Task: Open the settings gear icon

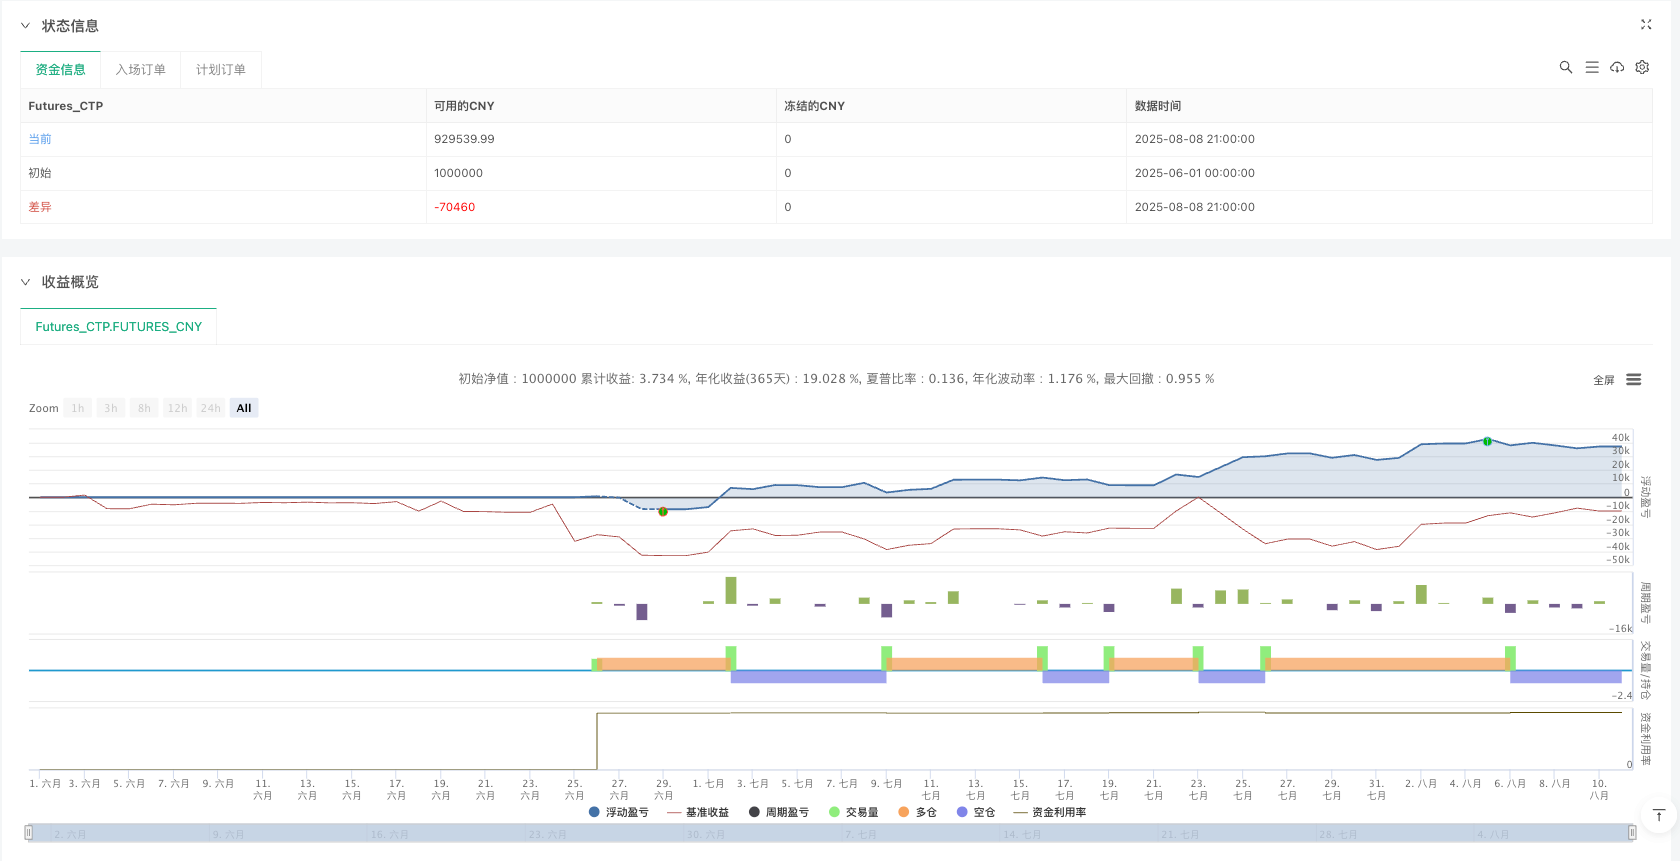Action: [x=1642, y=67]
